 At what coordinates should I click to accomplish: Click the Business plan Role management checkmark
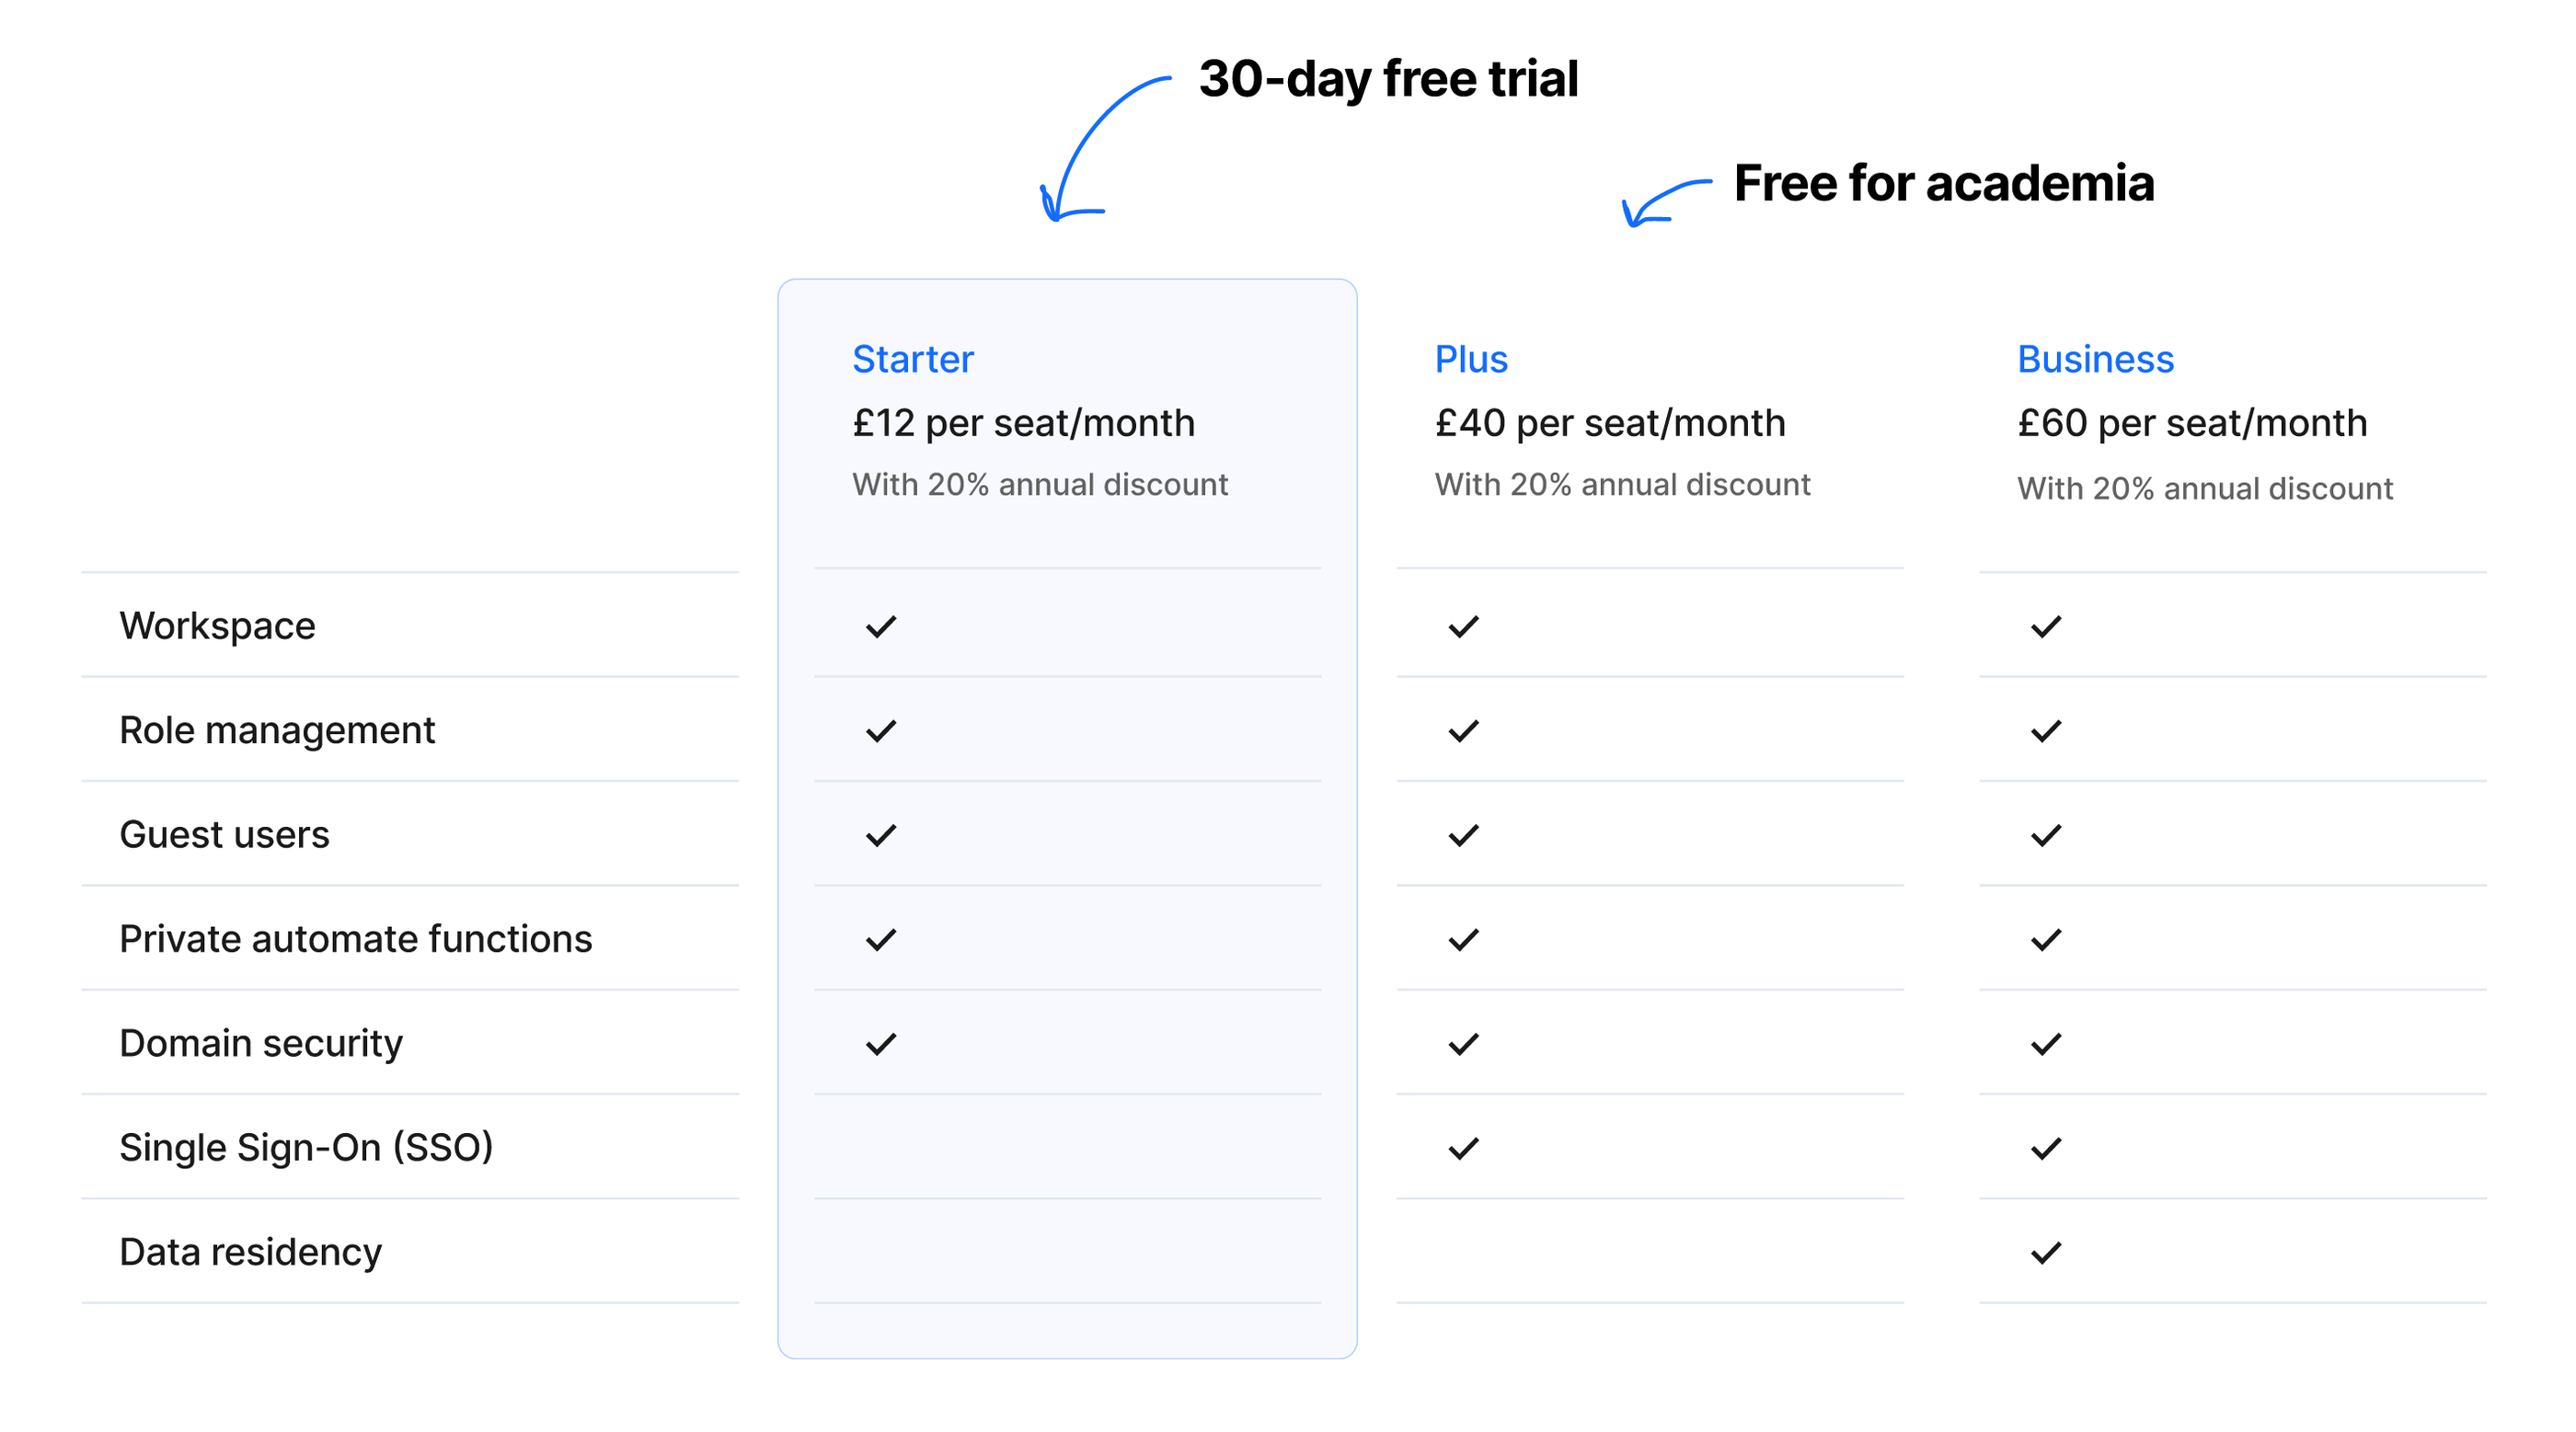2046,731
